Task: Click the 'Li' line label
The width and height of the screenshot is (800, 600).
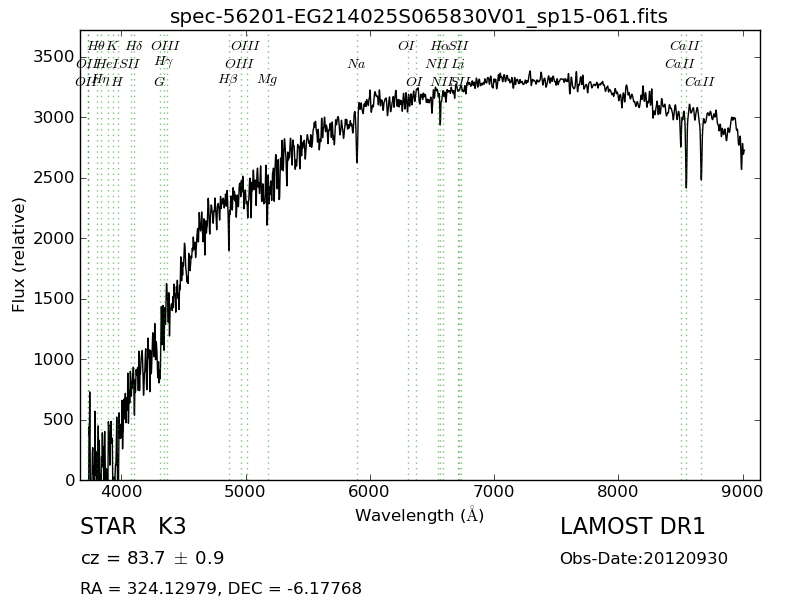Action: click(x=458, y=64)
